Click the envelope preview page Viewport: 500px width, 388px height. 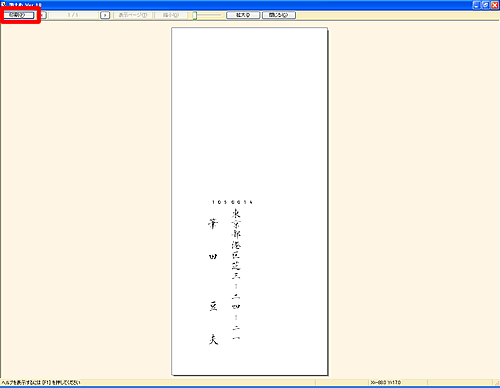click(249, 201)
